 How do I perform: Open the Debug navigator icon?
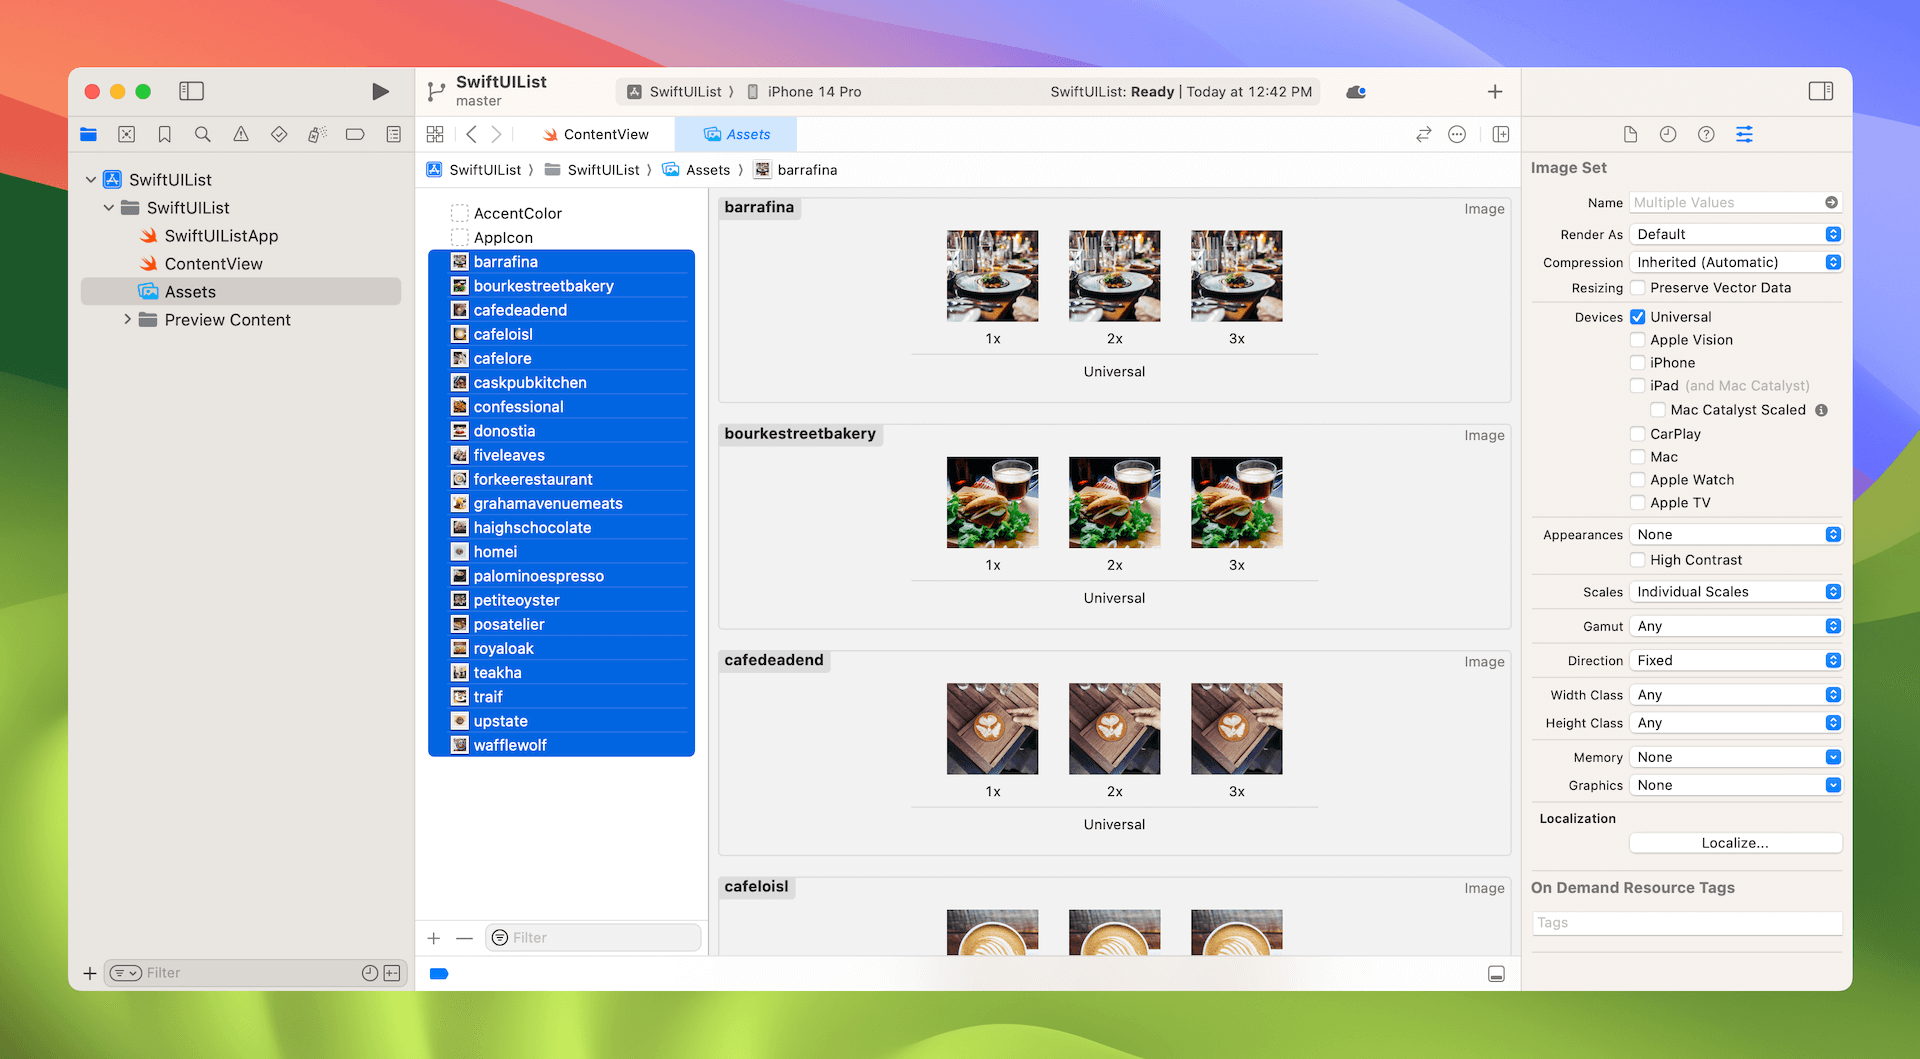coord(317,134)
